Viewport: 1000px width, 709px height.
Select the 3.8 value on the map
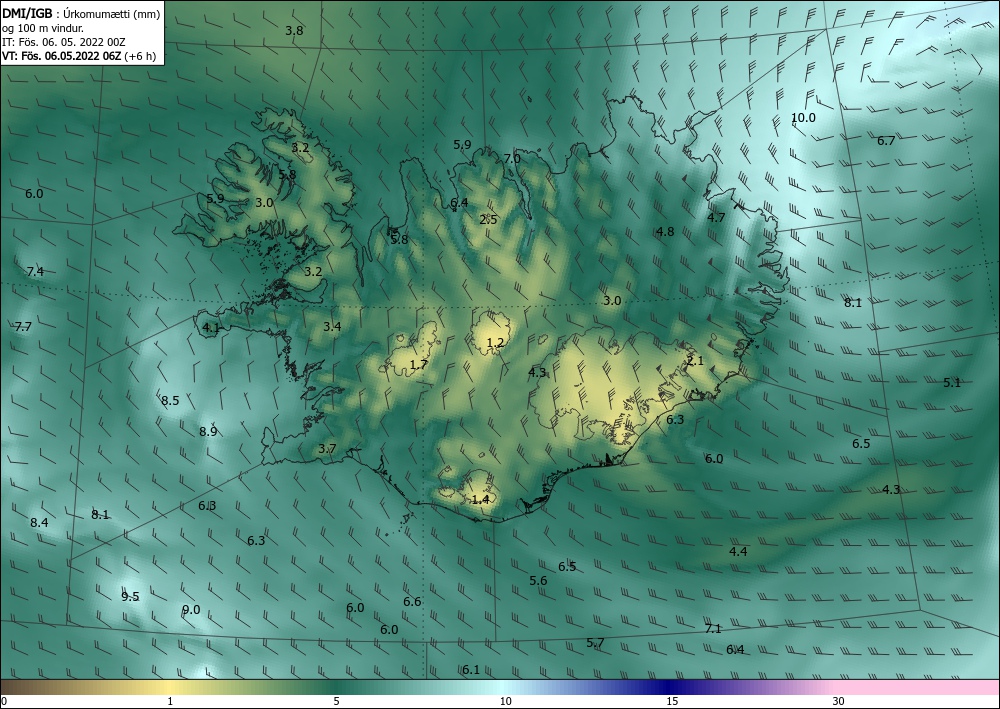point(294,31)
